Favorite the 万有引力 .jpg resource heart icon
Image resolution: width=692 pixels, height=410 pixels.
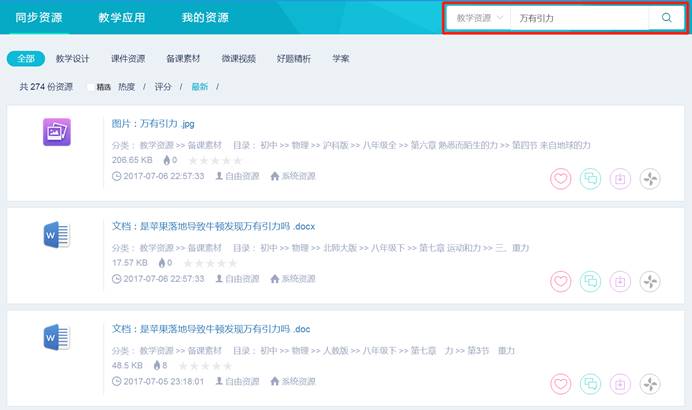pos(560,179)
